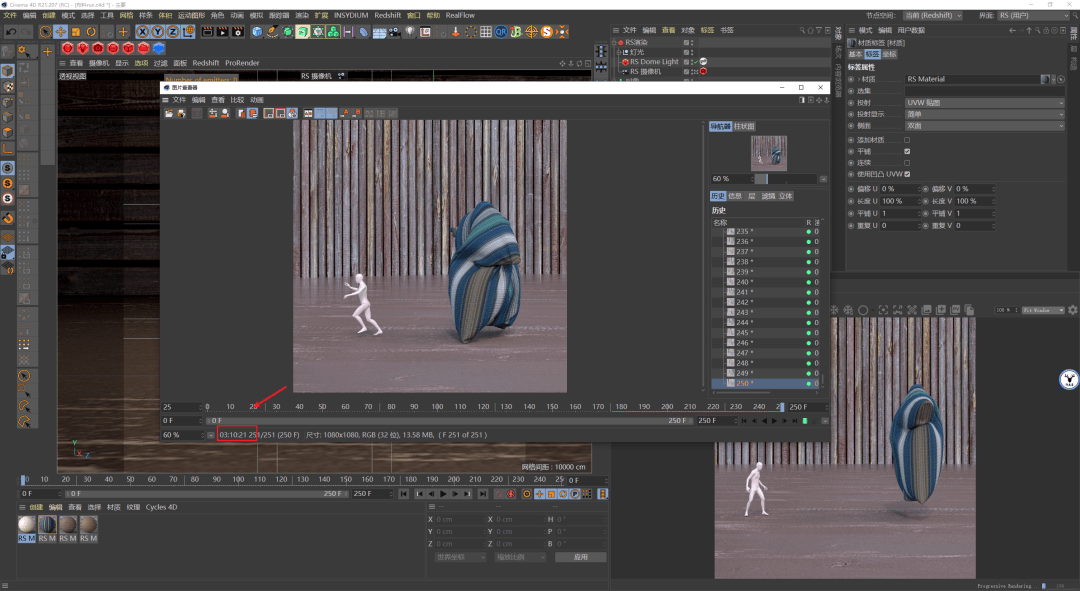
Task: Click the undo arrow in top toolbar
Action: (x=10, y=32)
